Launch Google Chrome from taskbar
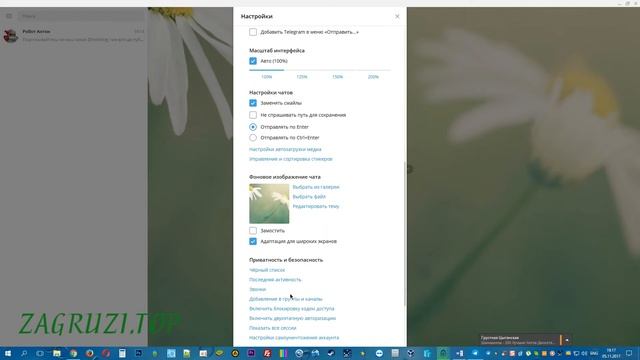This screenshot has height=360, width=640. point(73,353)
